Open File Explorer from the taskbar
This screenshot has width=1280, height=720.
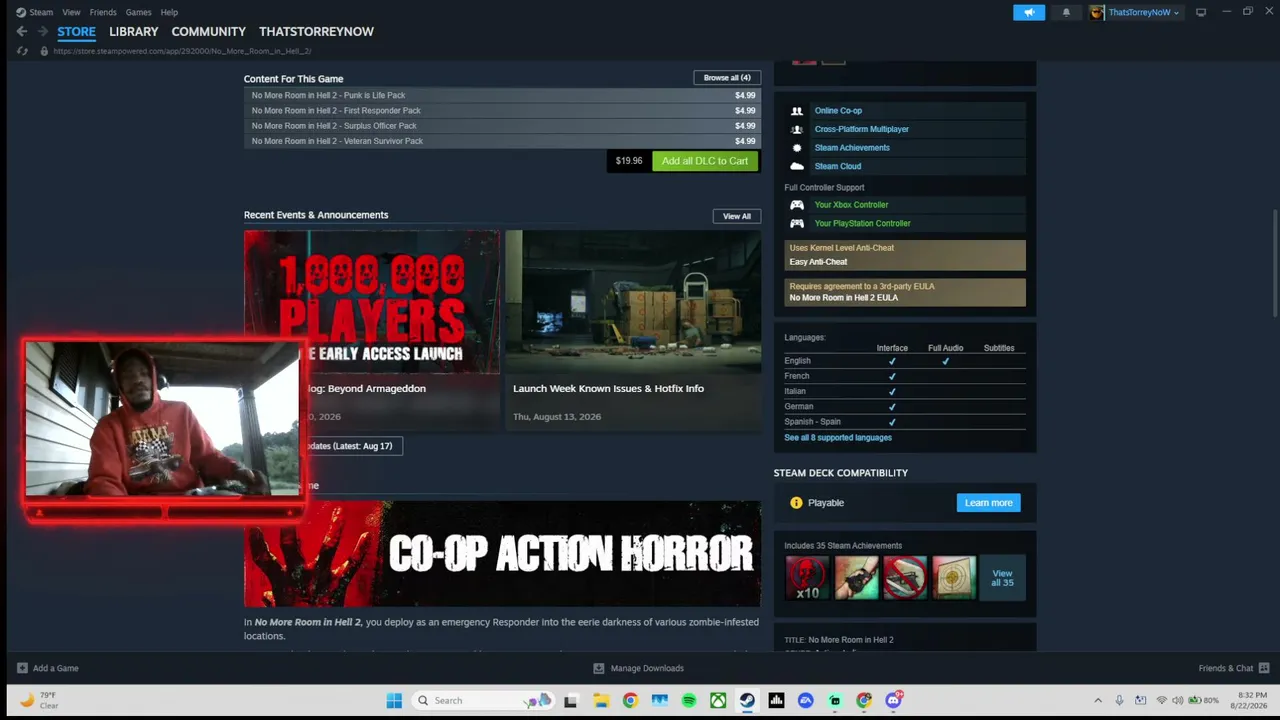pyautogui.click(x=600, y=700)
